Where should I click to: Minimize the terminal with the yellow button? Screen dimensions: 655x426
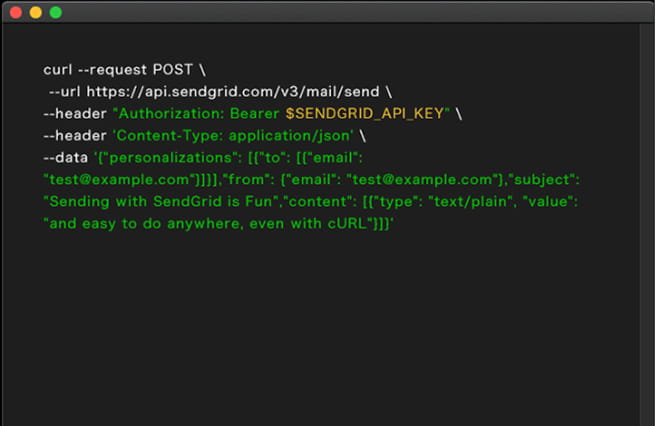click(x=35, y=12)
